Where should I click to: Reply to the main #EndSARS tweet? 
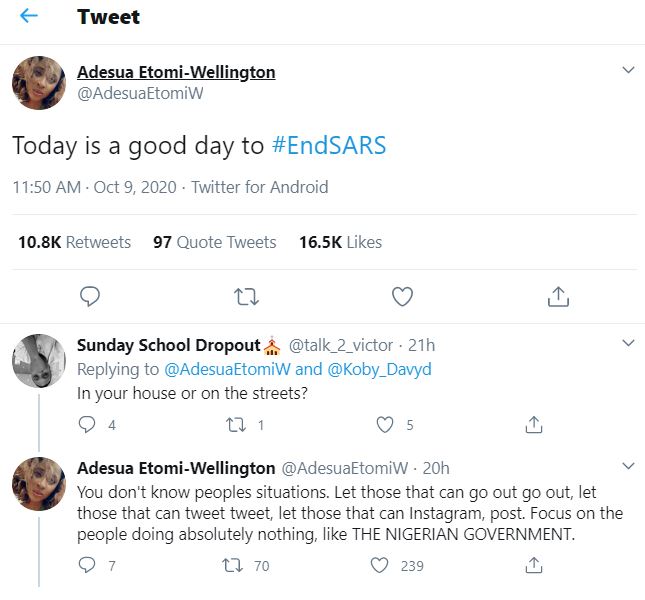pyautogui.click(x=90, y=296)
